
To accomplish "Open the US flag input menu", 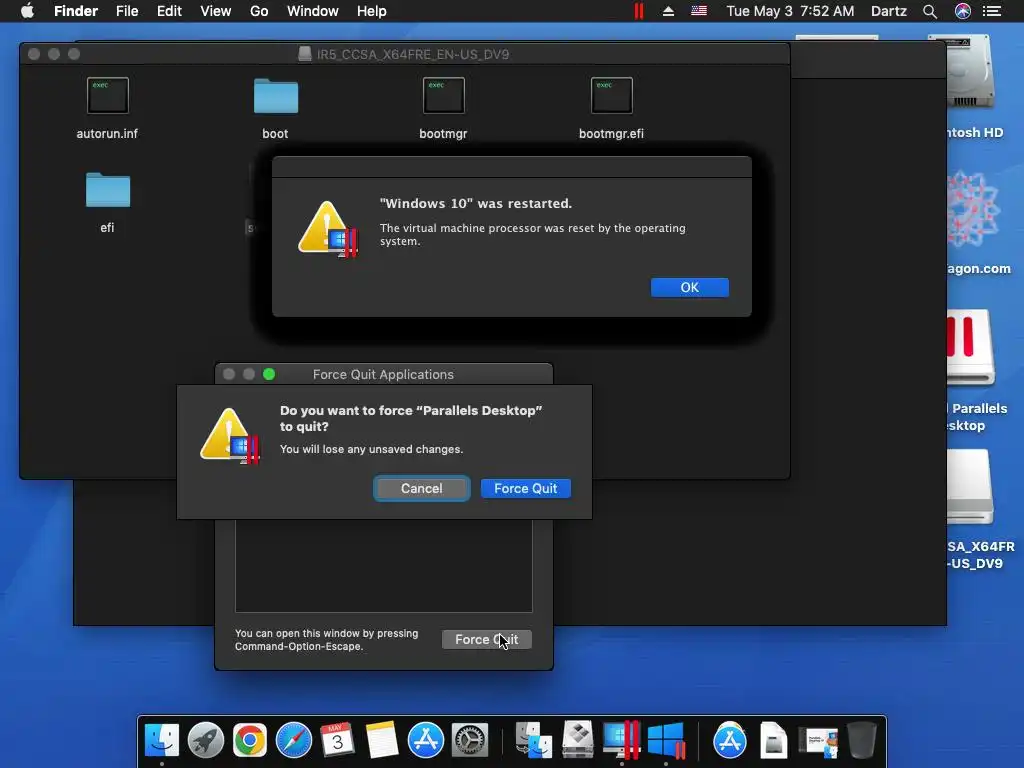I will point(699,11).
